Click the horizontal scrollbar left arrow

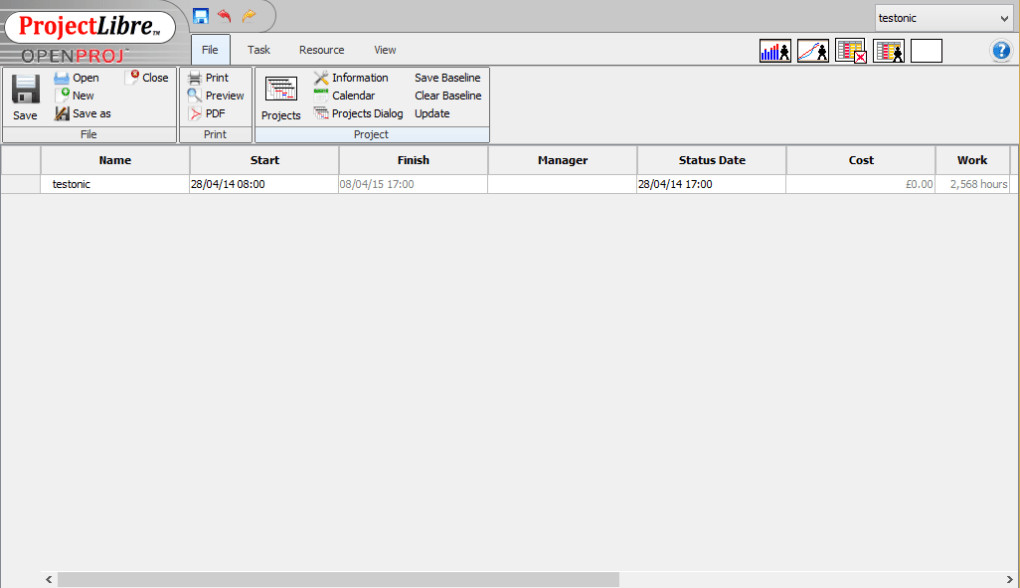pos(49,580)
